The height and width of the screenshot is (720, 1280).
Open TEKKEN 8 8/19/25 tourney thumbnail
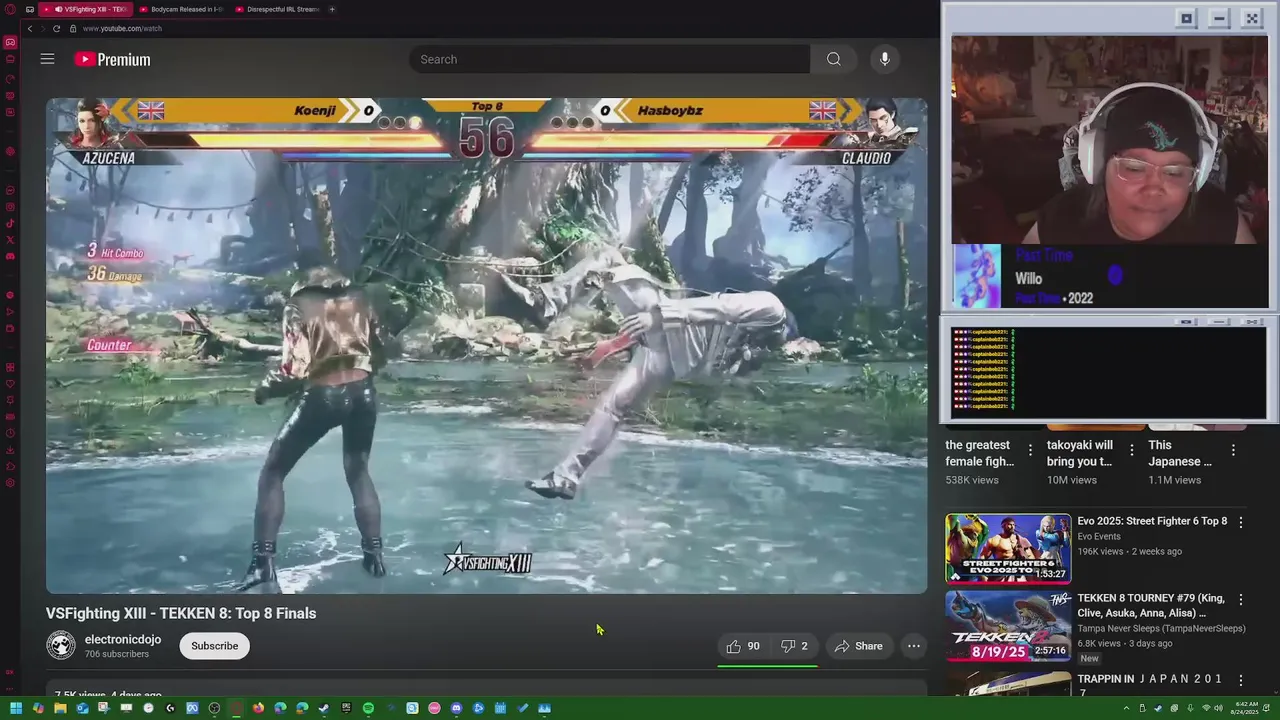click(x=1008, y=627)
